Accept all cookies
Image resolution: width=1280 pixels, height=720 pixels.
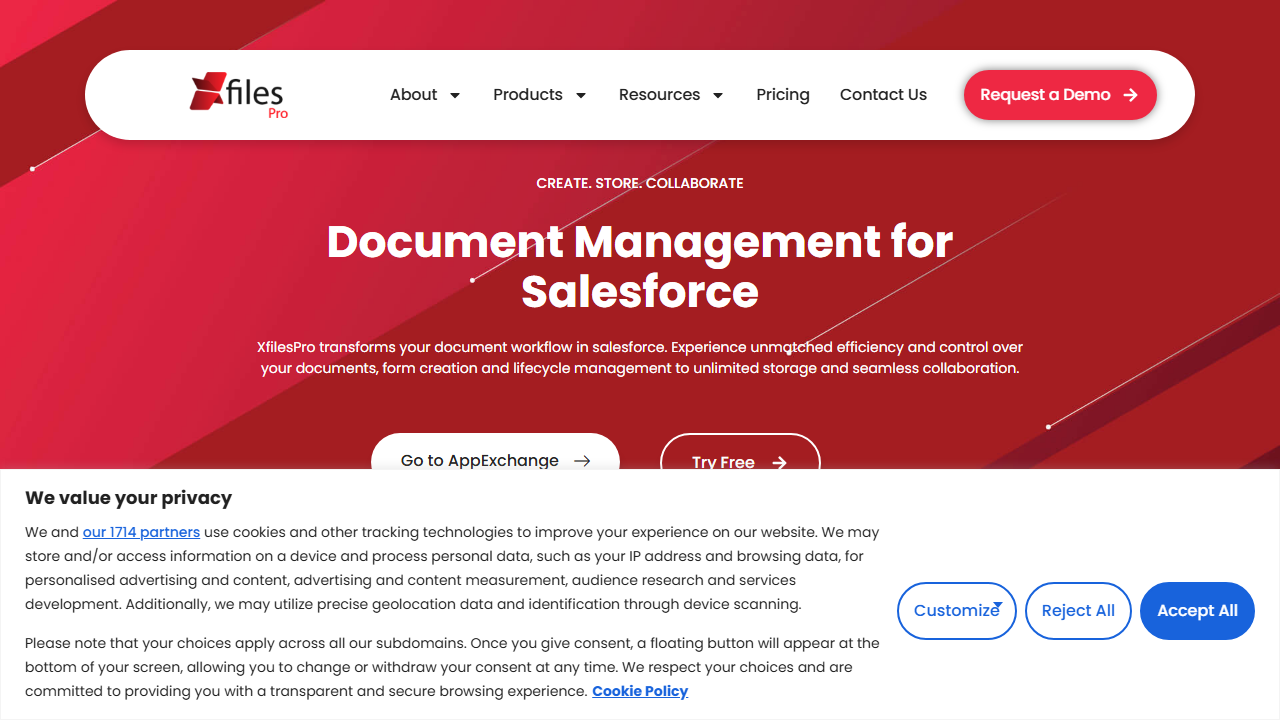(1197, 611)
